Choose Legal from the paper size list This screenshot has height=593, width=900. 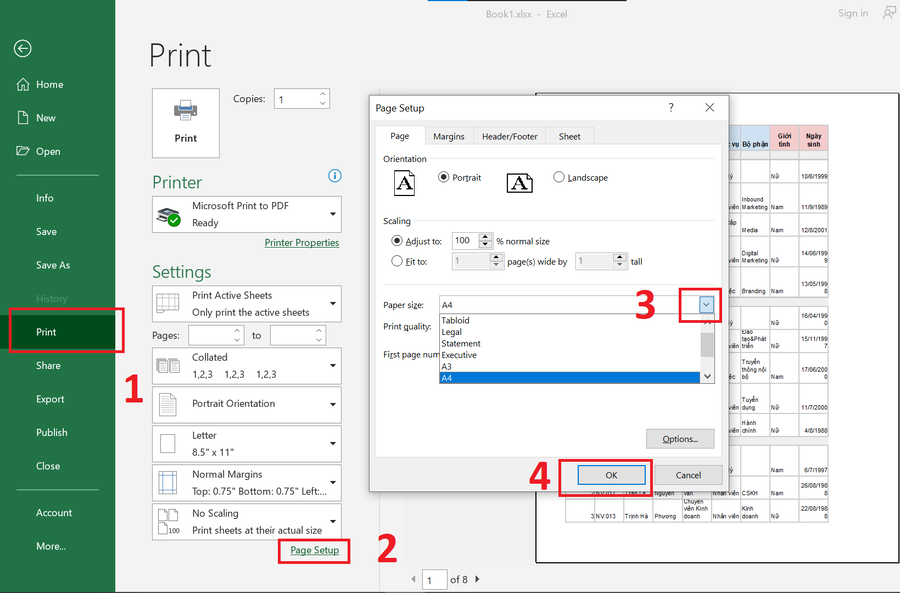coord(570,332)
